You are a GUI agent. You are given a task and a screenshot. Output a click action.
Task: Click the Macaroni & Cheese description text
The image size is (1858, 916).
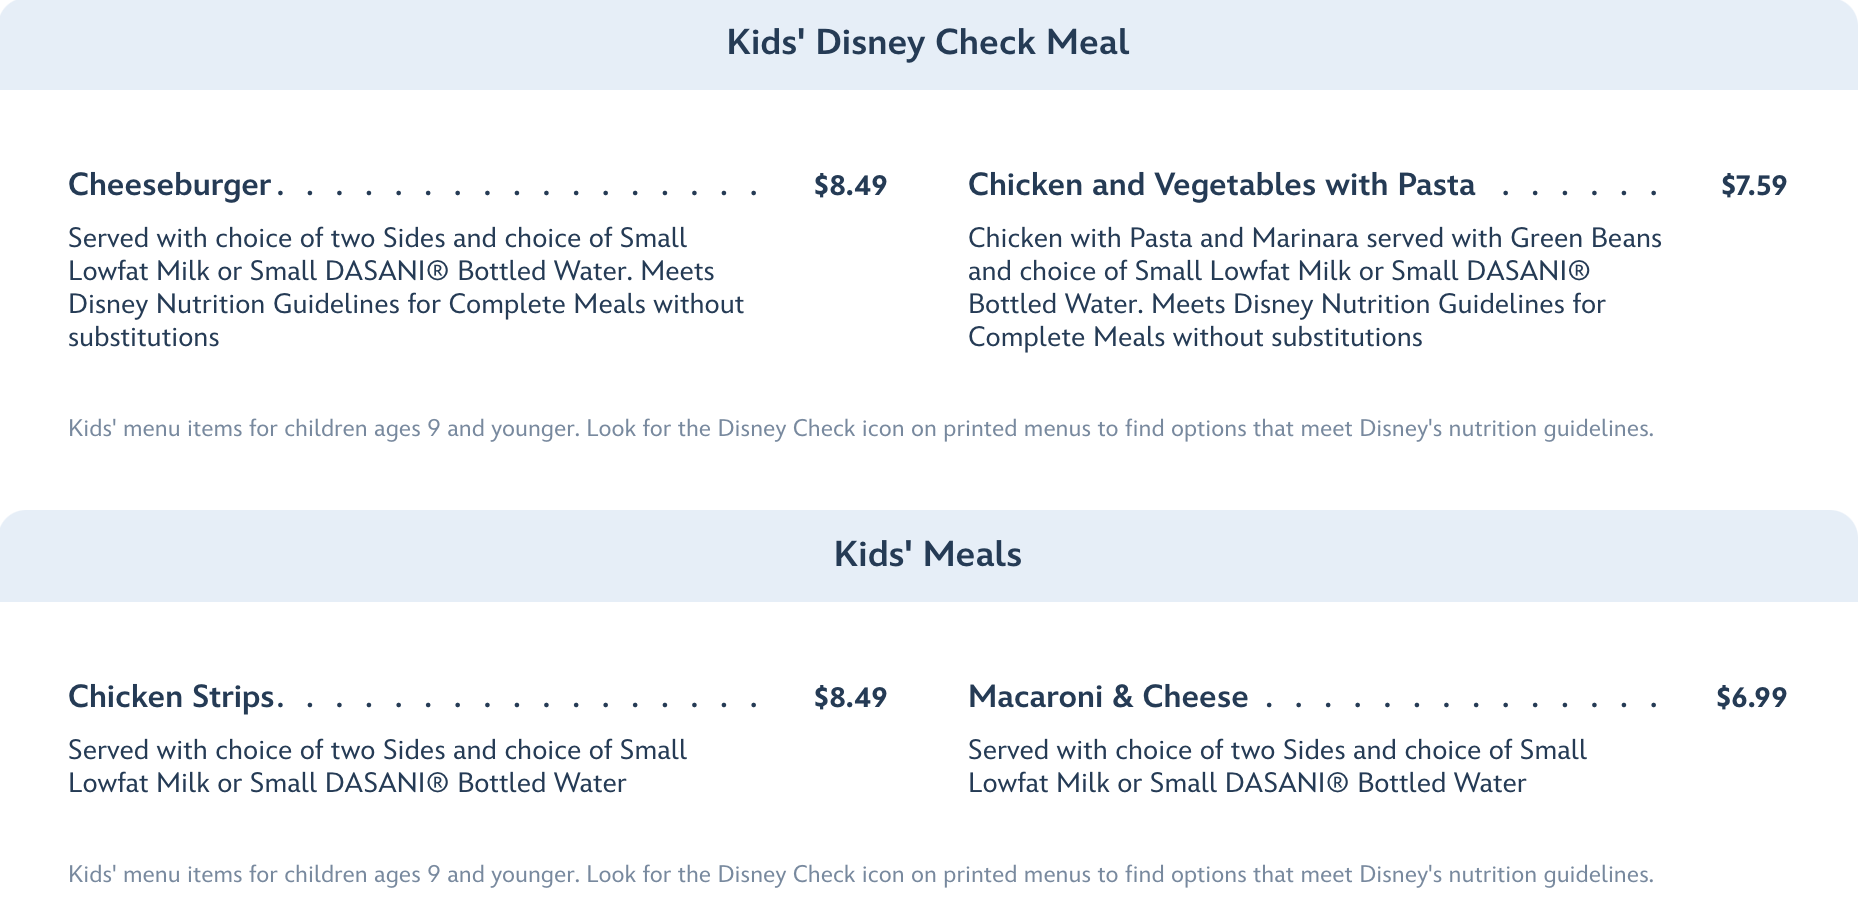point(1277,766)
